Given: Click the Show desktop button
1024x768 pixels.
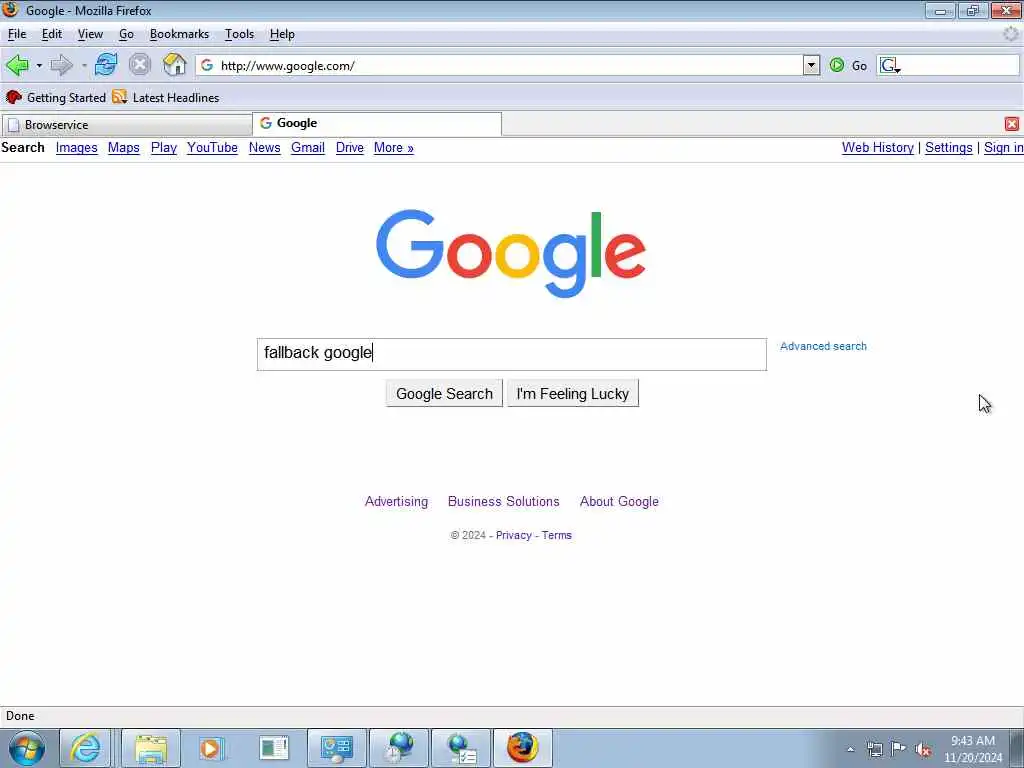Looking at the screenshot, I should point(1017,748).
